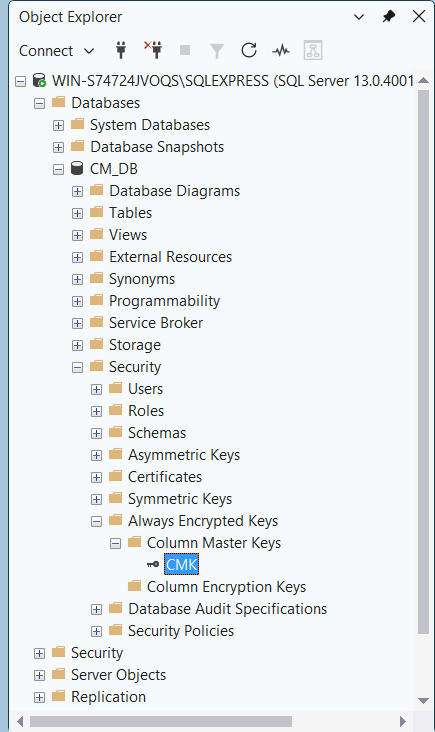Collapse the CM_DB Security folder
Screen dimensions: 435x732
point(77,367)
